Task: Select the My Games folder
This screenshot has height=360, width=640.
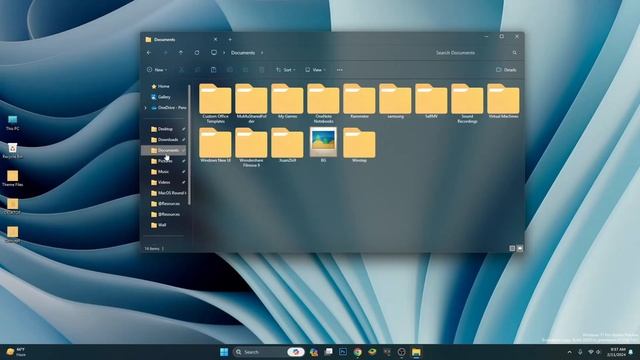Action: tap(287, 101)
